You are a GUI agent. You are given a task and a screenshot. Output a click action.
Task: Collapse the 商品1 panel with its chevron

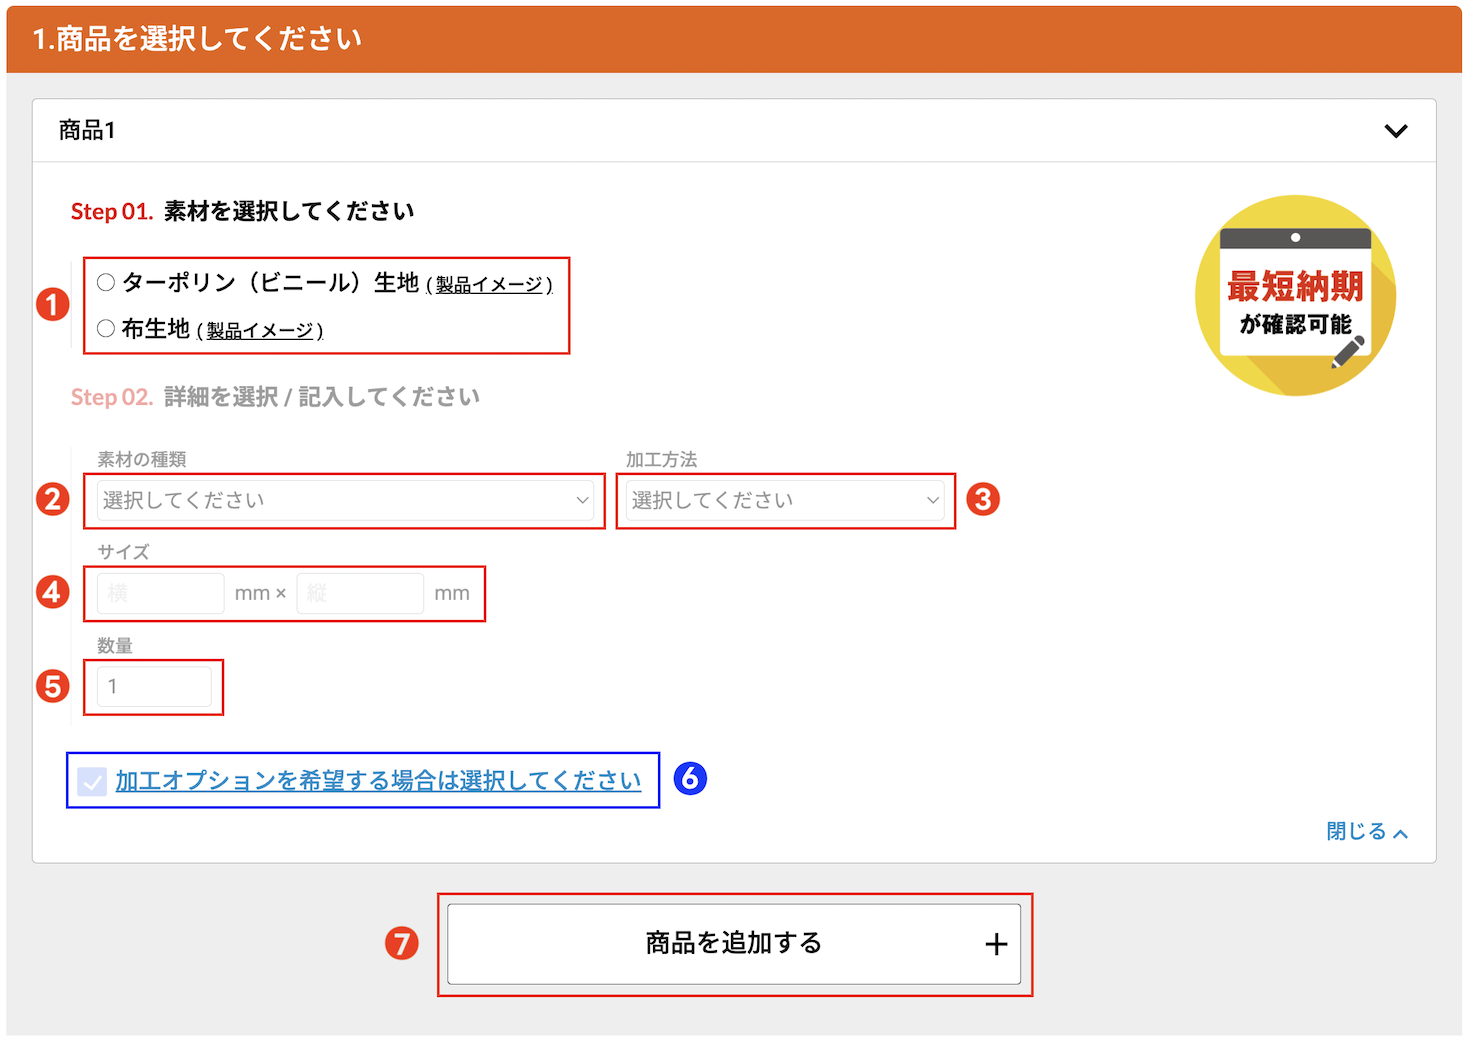click(1397, 130)
